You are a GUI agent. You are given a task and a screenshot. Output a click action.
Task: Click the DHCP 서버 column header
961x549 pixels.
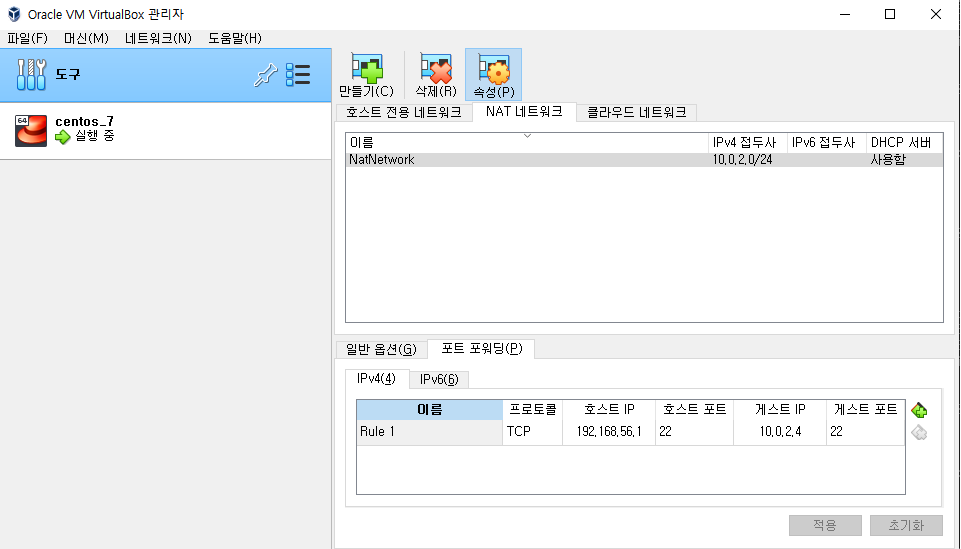(x=904, y=142)
